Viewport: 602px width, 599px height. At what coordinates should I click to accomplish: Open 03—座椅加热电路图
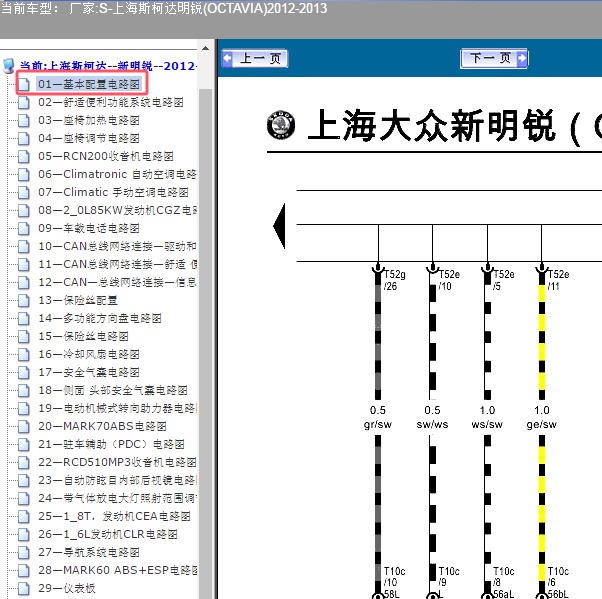coord(89,120)
